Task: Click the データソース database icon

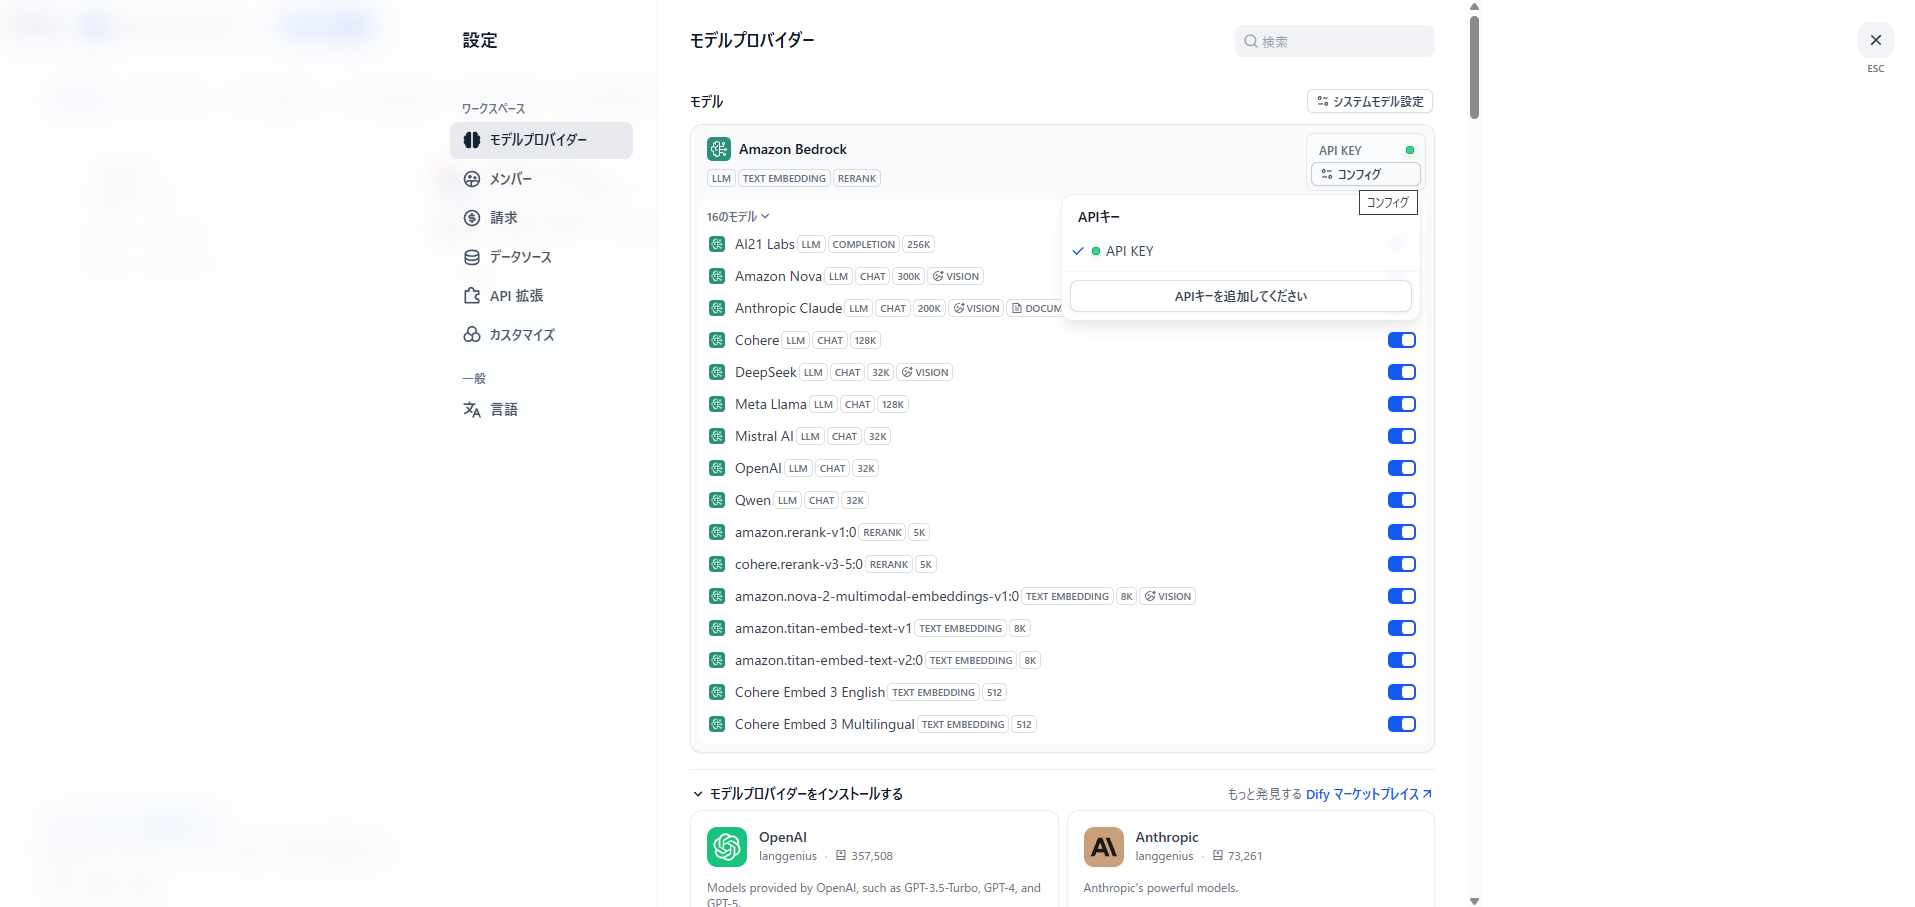Action: pyautogui.click(x=472, y=257)
